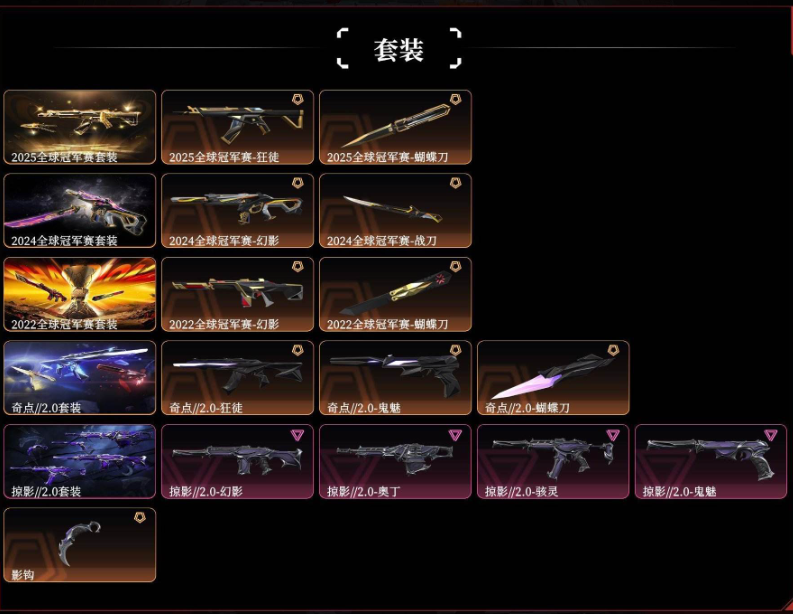This screenshot has width=793, height=614.
Task: Click tier badge on 影钩 karambit card
Action: (140, 517)
